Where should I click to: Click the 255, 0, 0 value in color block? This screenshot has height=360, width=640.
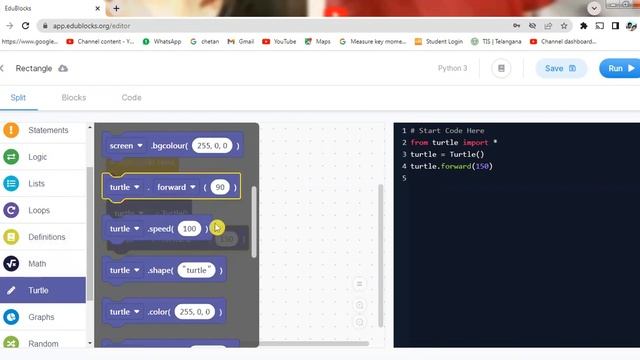(x=195, y=312)
